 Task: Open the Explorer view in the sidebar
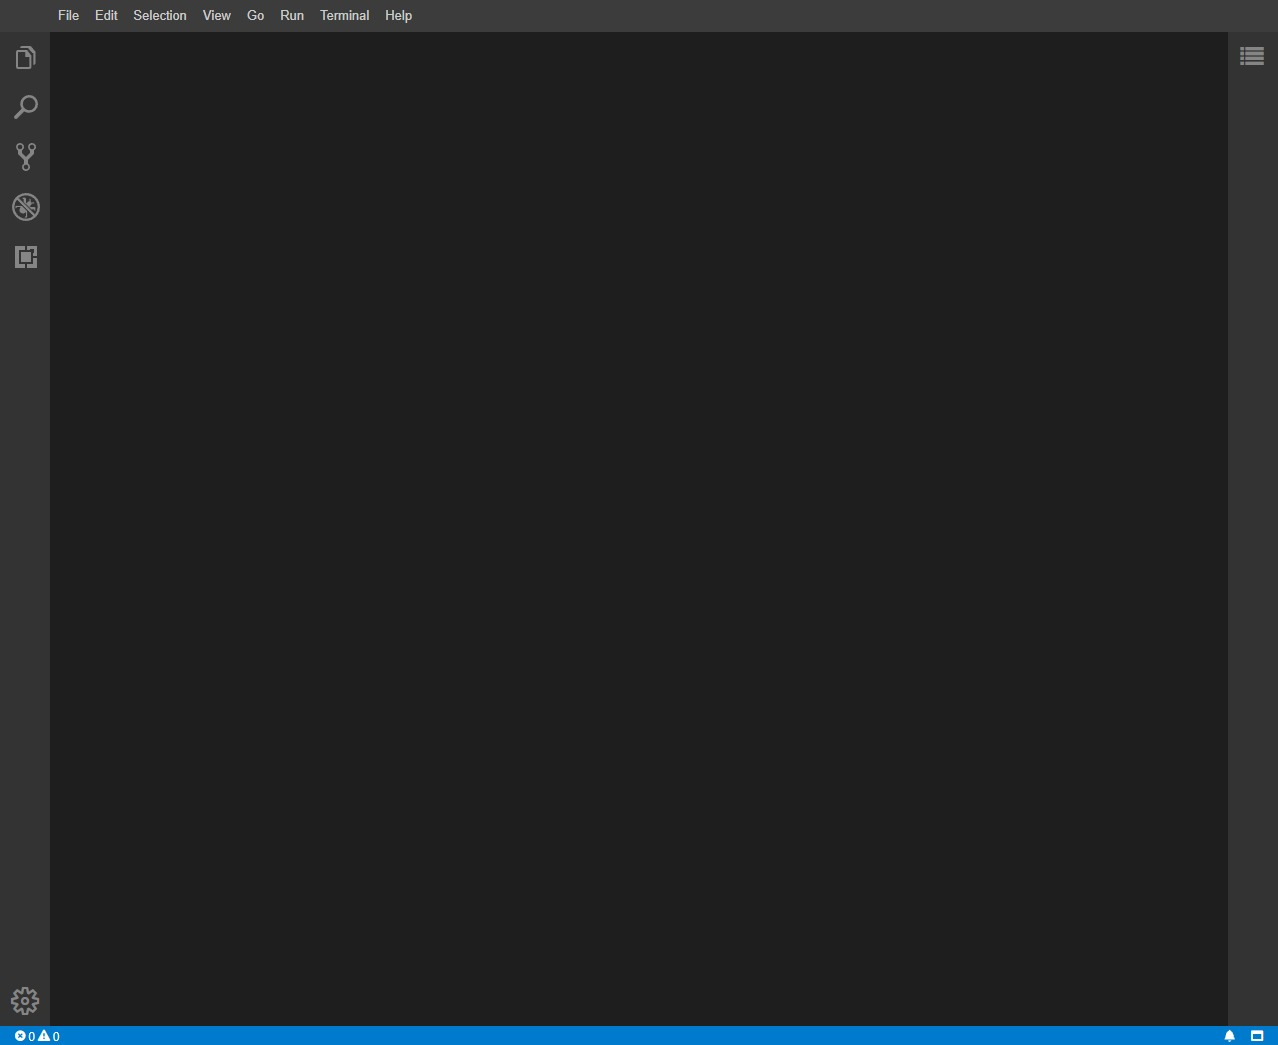25,58
